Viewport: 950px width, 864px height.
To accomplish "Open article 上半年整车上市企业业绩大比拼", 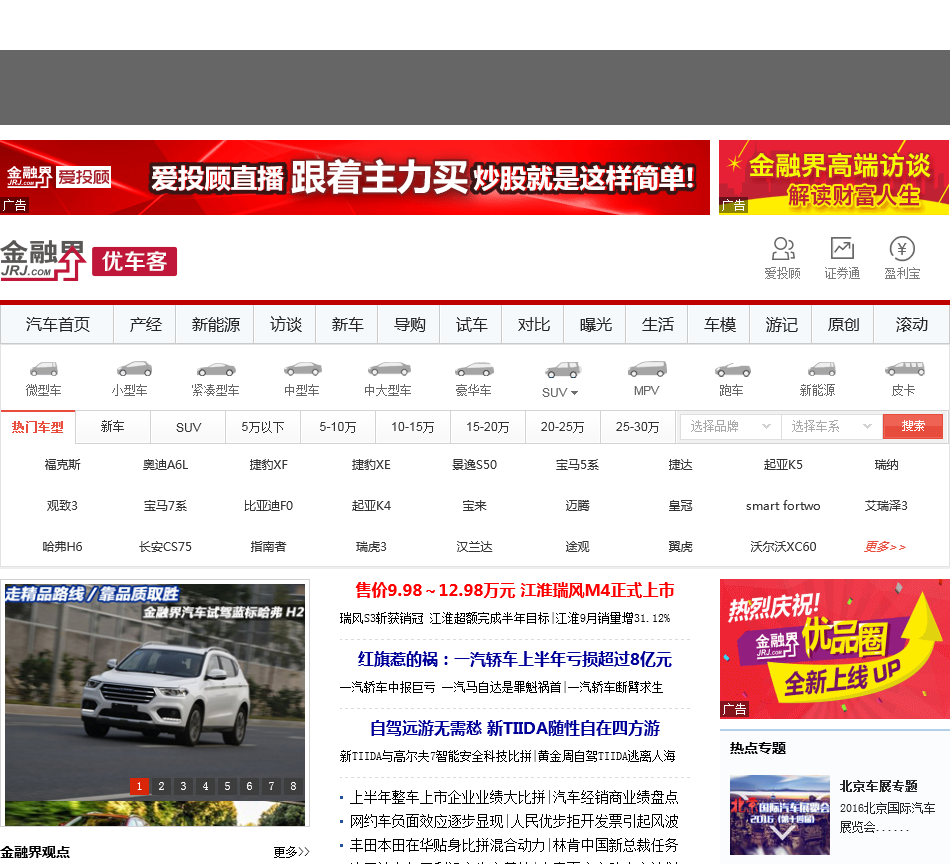I will (x=447, y=797).
